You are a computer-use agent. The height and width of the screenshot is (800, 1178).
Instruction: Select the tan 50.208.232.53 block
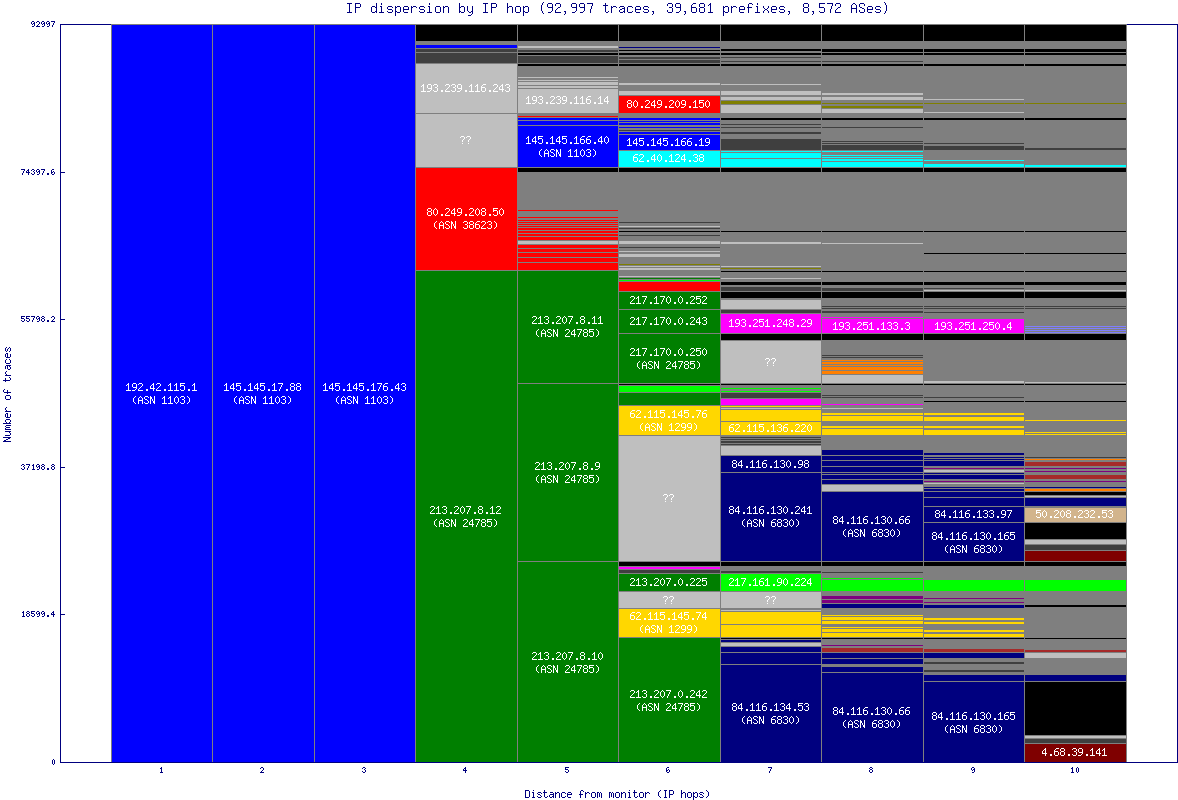(1073, 513)
